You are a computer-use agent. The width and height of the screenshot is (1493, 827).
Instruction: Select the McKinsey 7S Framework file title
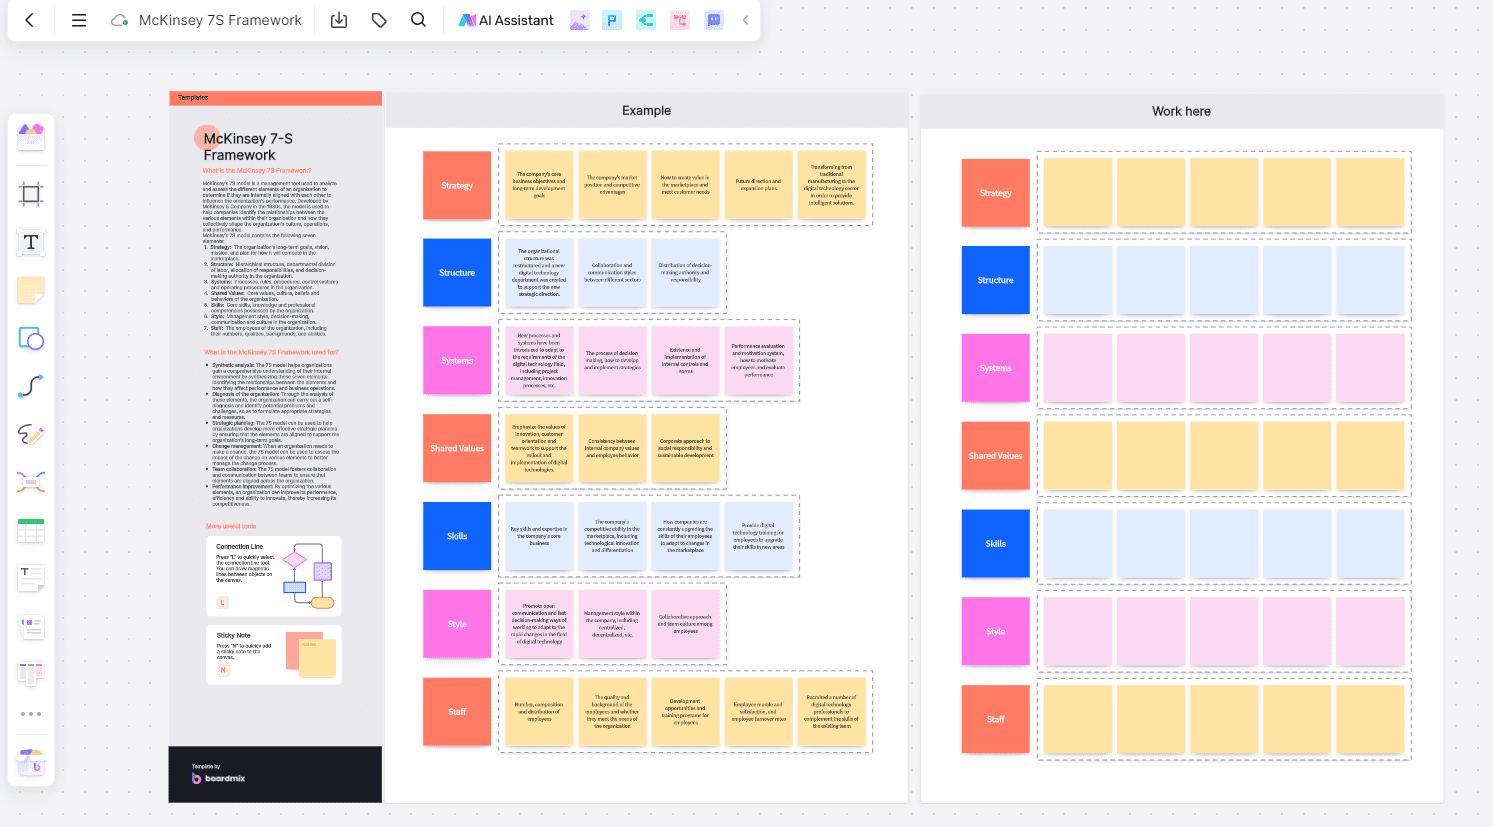pyautogui.click(x=220, y=20)
